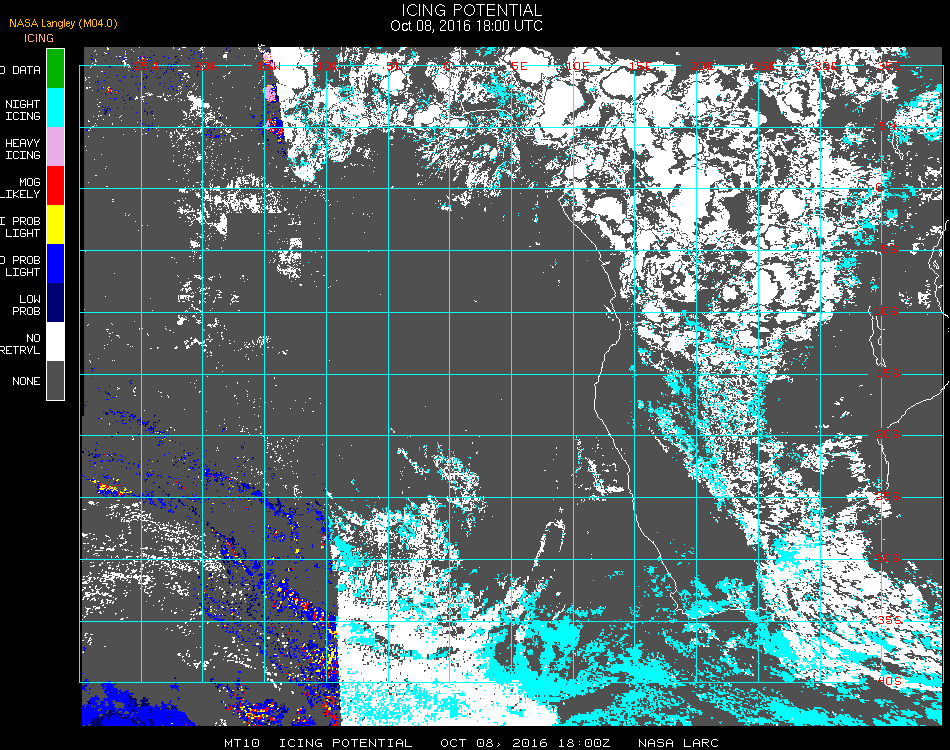Click the dark navy LOW PROB swatch
Image resolution: width=950 pixels, height=750 pixels.
click(55, 302)
